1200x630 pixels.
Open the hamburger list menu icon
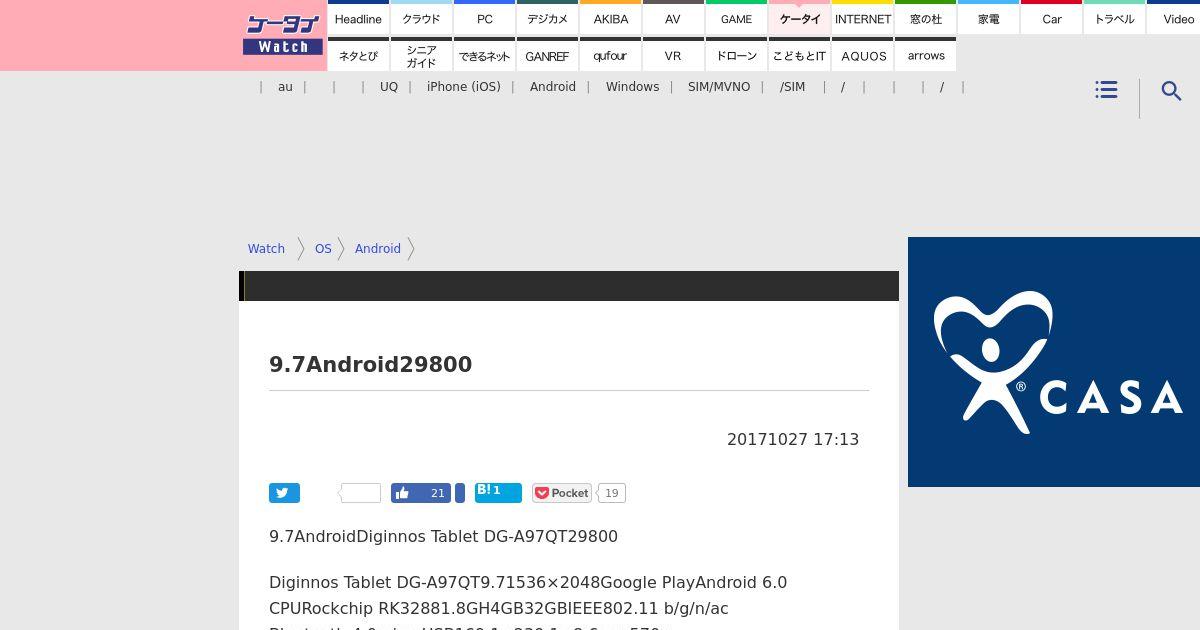click(x=1106, y=90)
